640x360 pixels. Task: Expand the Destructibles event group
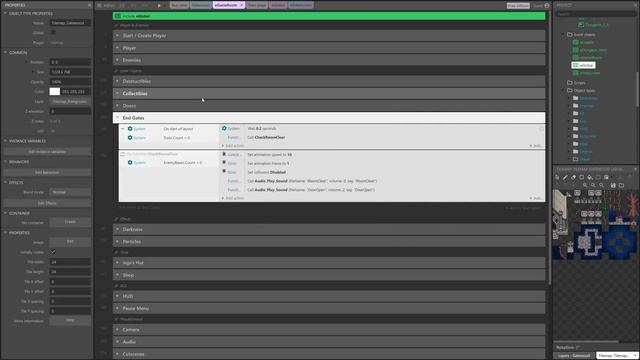pyautogui.click(x=117, y=81)
